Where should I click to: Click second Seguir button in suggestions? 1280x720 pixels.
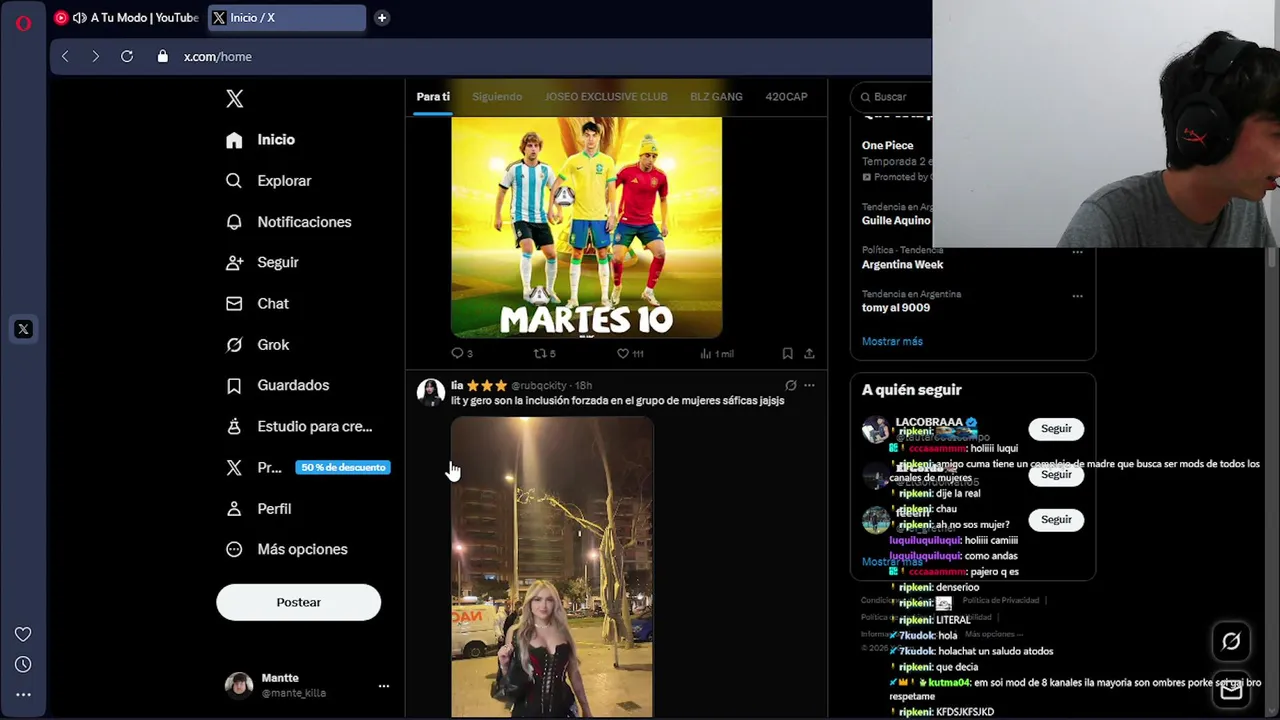point(1056,475)
